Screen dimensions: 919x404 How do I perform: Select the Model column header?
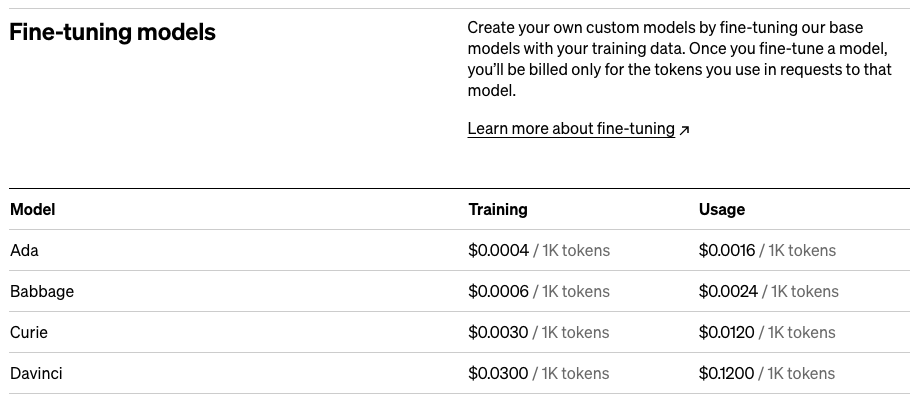point(32,209)
